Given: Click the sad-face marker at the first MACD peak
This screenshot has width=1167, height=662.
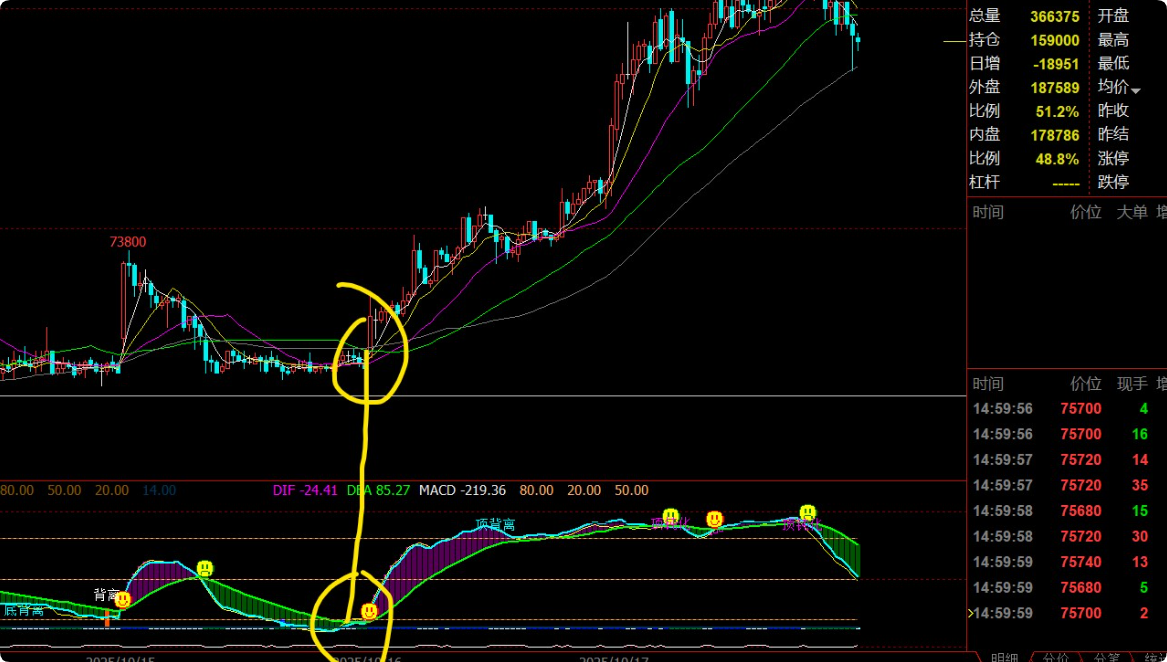Looking at the screenshot, I should (x=205, y=569).
